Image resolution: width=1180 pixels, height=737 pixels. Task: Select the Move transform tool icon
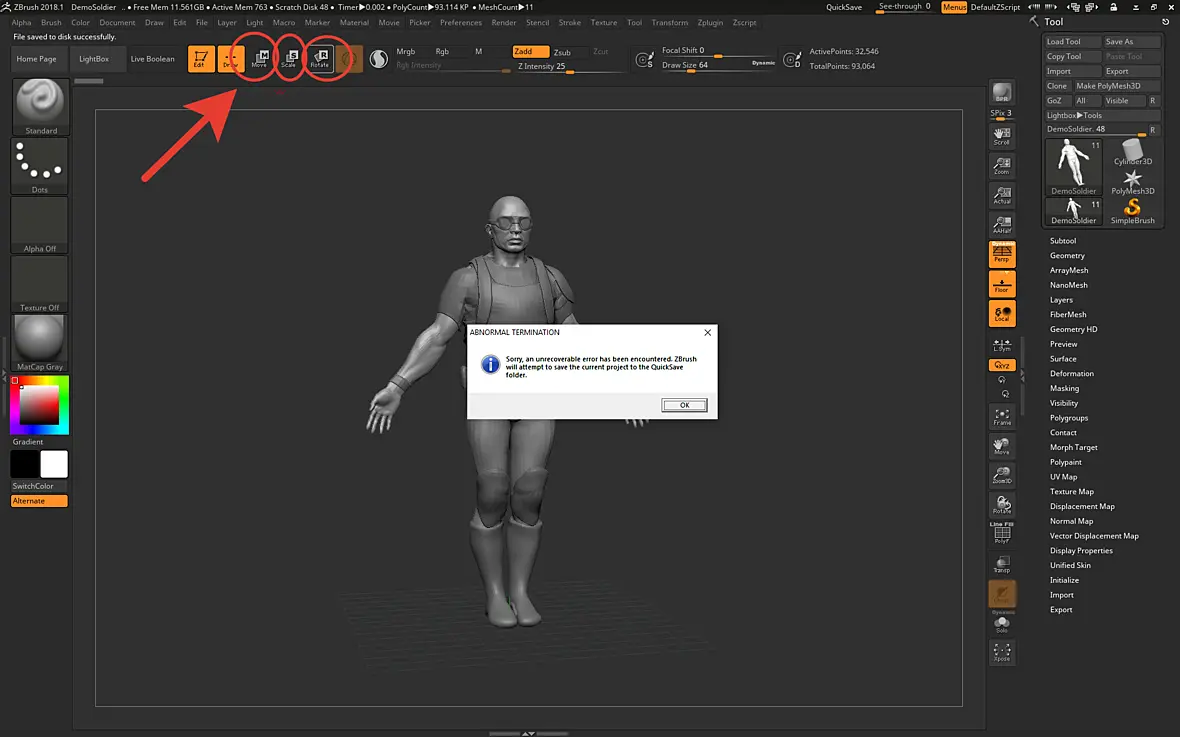(x=260, y=59)
